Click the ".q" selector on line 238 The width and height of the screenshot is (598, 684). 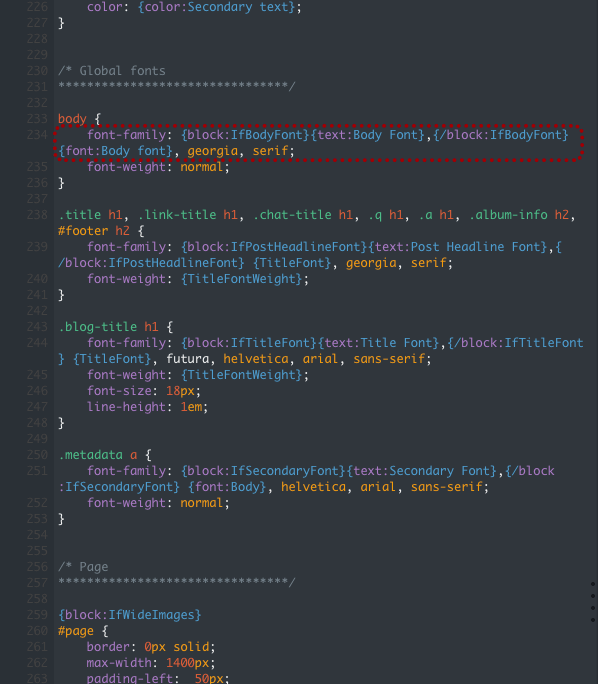coord(375,215)
